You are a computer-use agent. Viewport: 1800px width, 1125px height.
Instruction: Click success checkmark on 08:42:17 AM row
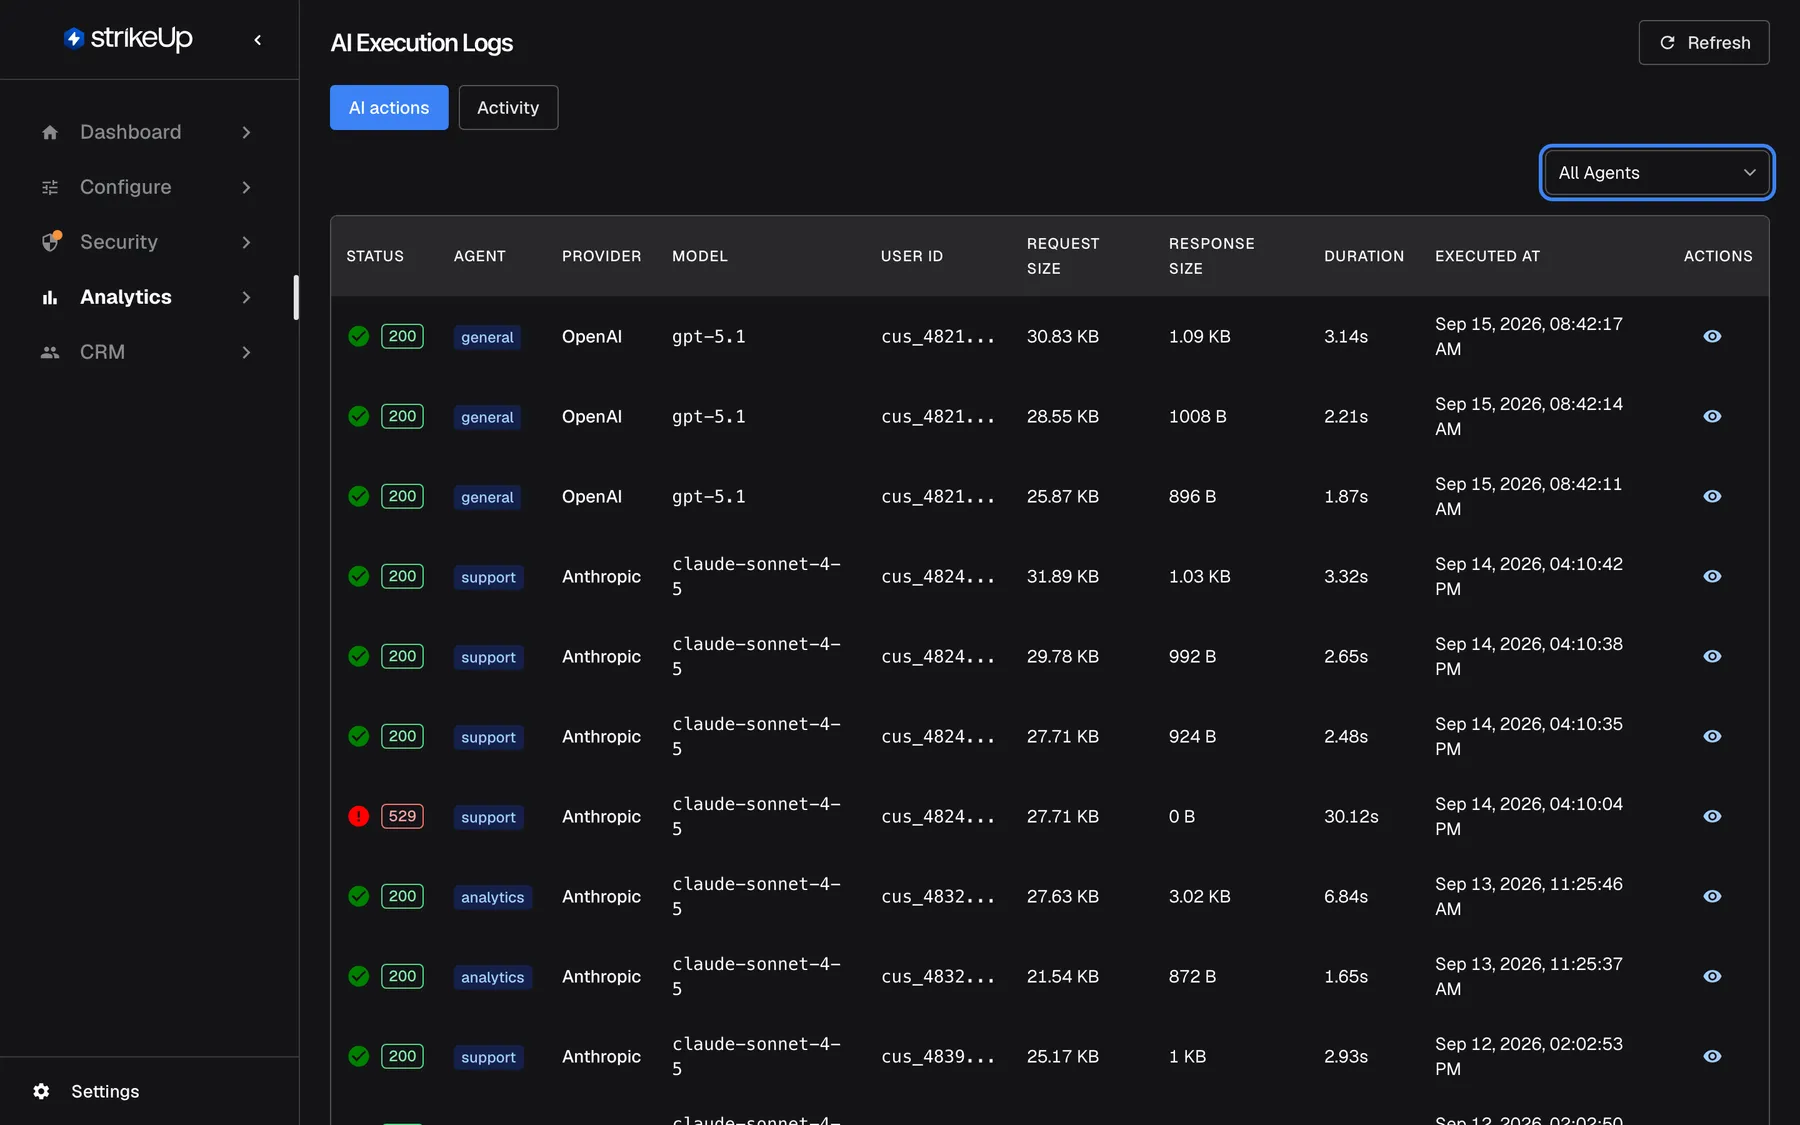pyautogui.click(x=358, y=336)
